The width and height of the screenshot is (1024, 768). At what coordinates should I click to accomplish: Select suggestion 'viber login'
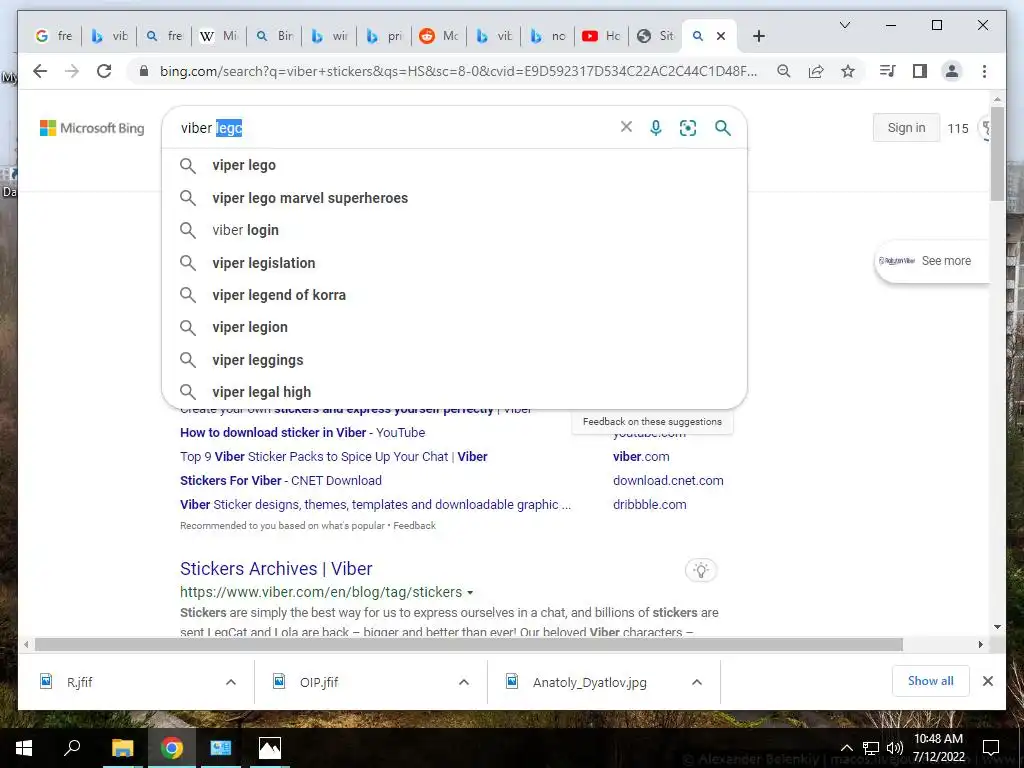coord(454,230)
